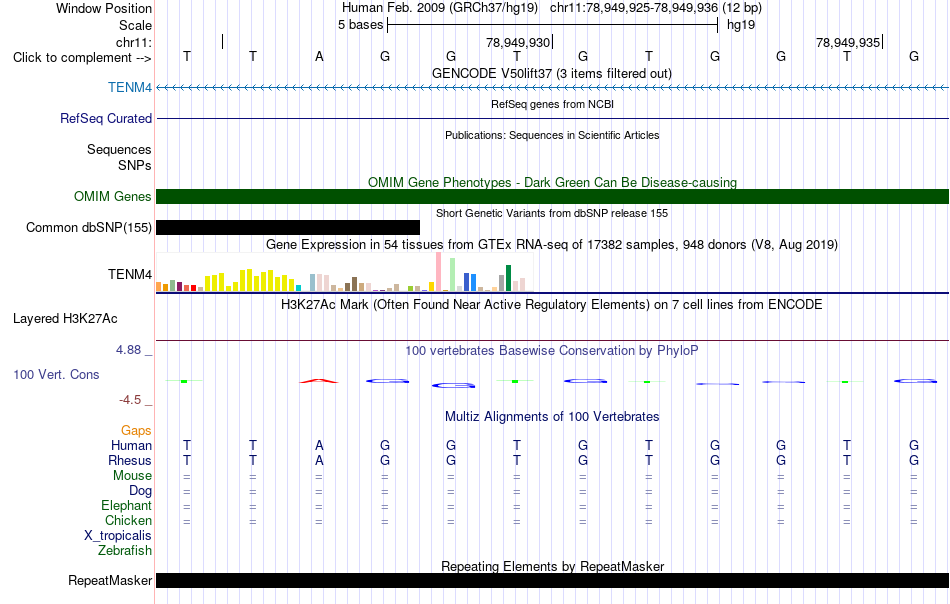Viewport: 950px width, 604px height.
Task: Click the 78,949,930 position marker
Action: (x=519, y=42)
